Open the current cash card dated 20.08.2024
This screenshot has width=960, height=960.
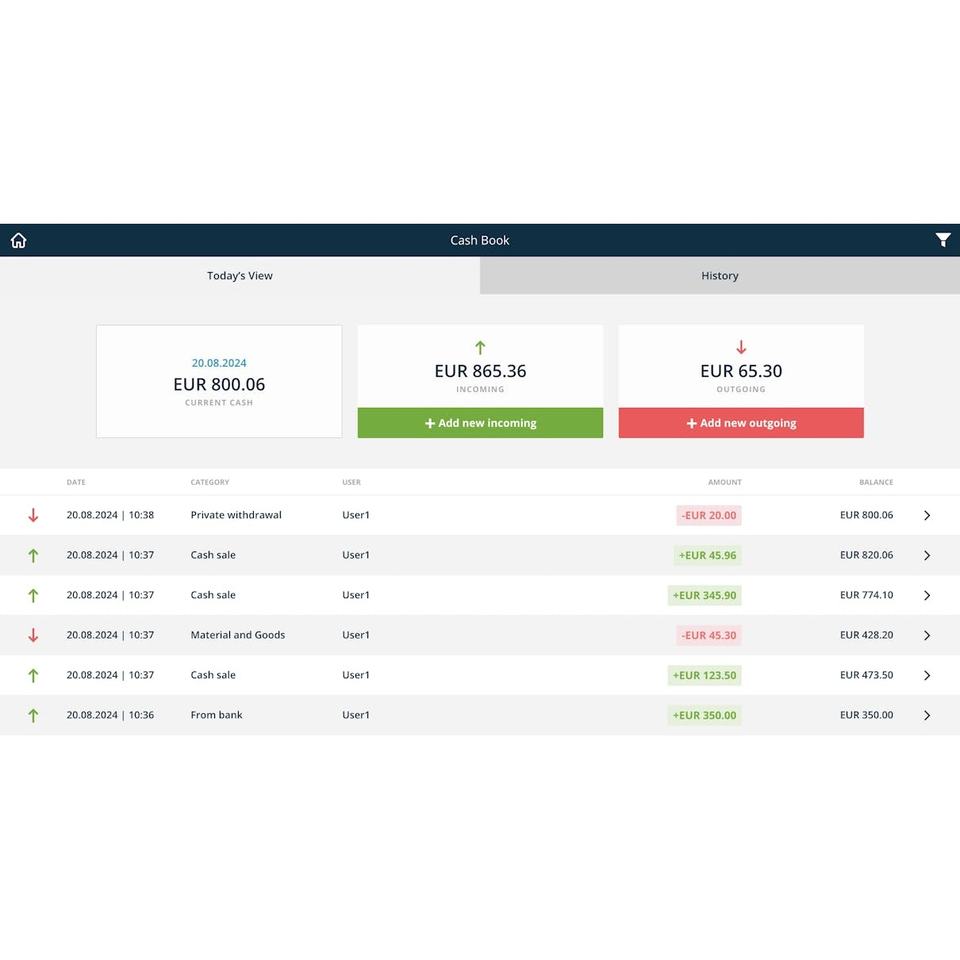(219, 381)
